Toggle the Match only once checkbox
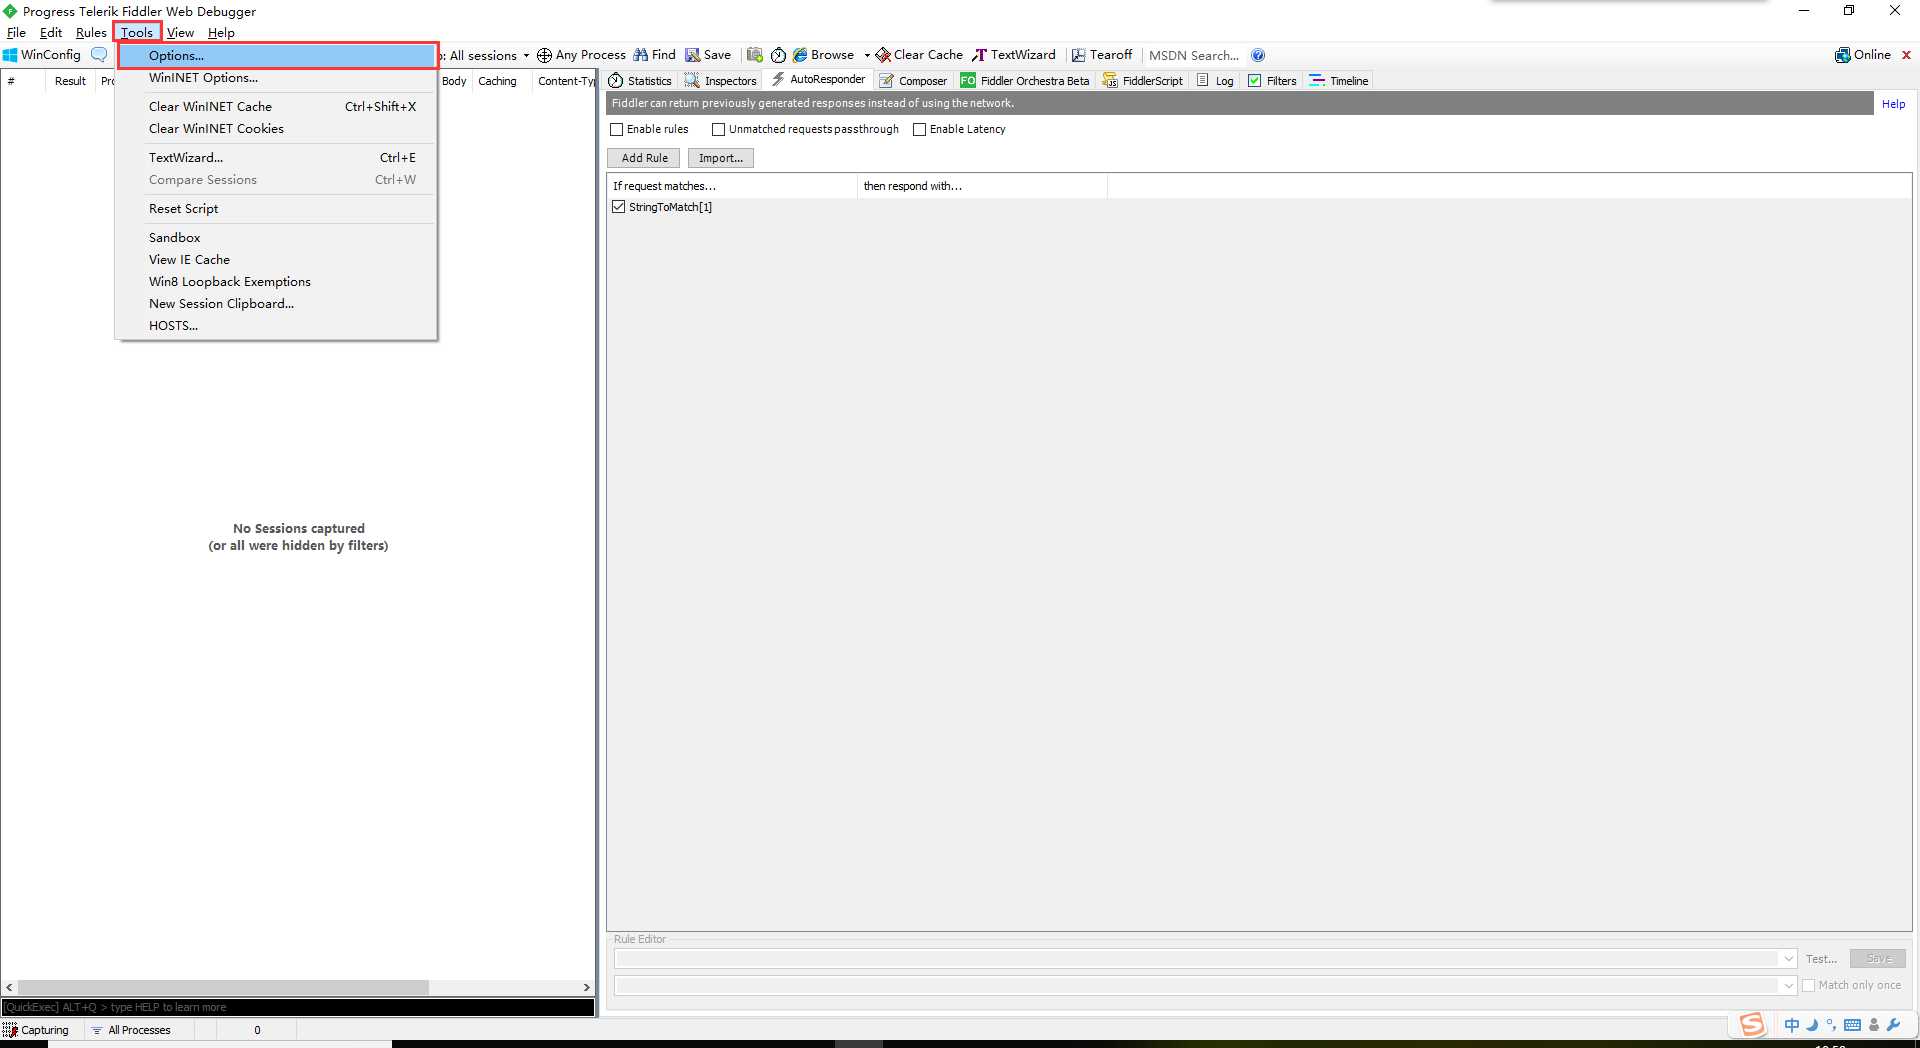Viewport: 1920px width, 1048px height. point(1808,985)
